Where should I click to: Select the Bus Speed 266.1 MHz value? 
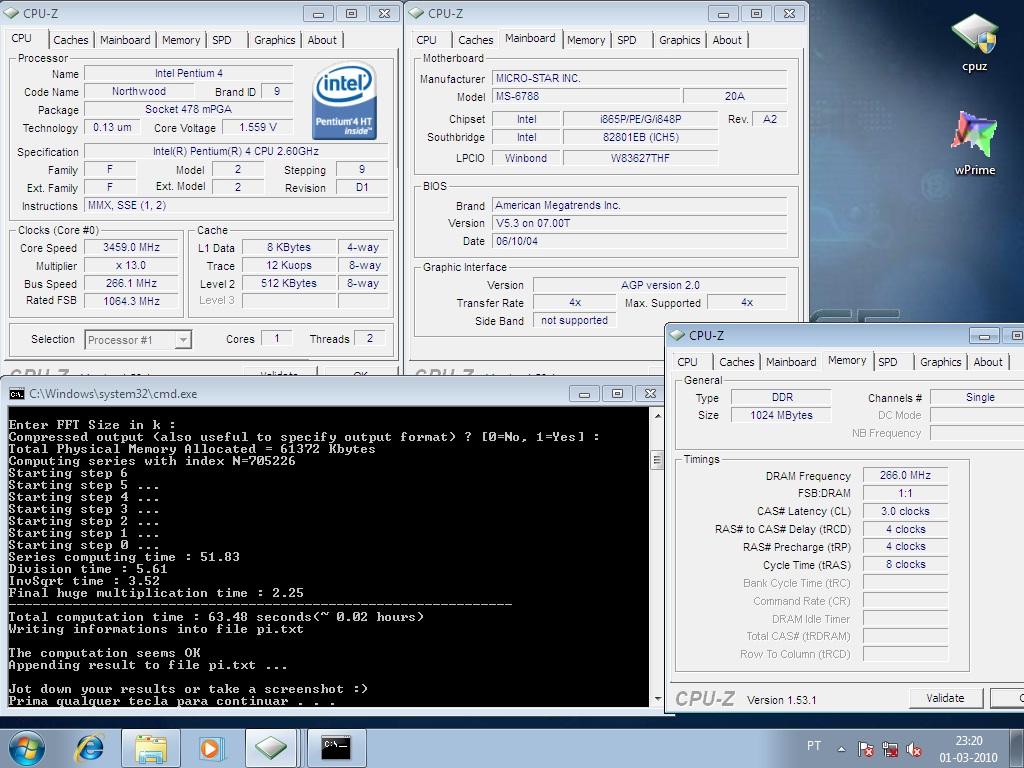131,283
